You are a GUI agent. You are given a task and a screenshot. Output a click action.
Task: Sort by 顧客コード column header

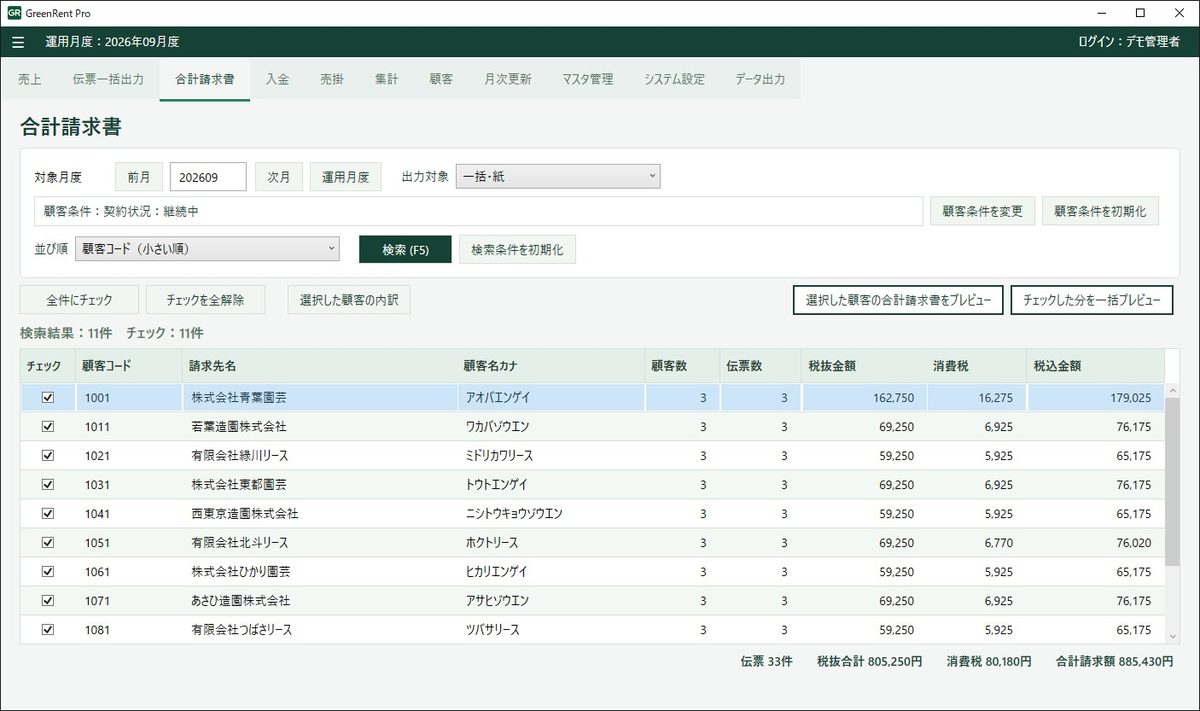pyautogui.click(x=128, y=366)
